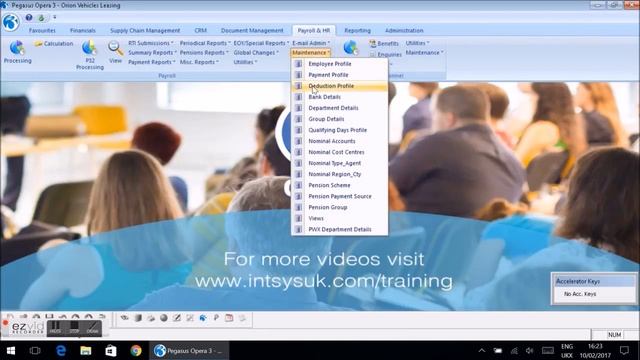
Task: Open the help question mark icon
Action: coord(29,18)
